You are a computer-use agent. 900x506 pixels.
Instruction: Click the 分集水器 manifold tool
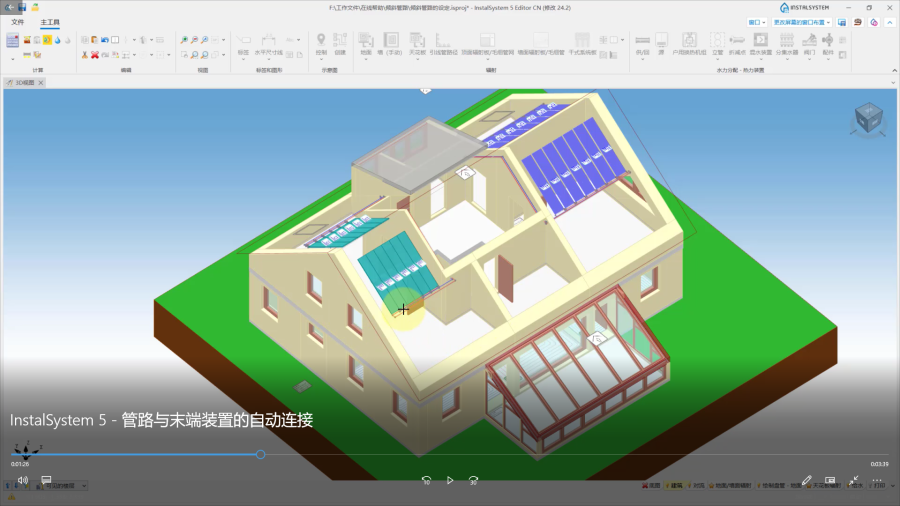(787, 44)
